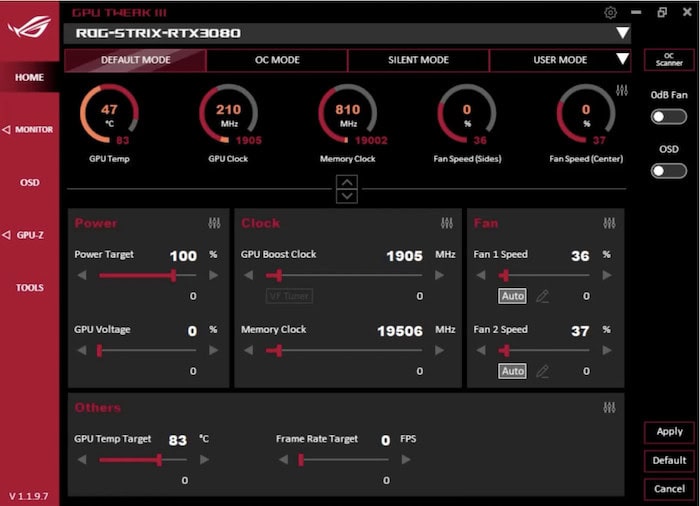Open Others panel settings icon
This screenshot has height=506, width=700.
click(x=609, y=407)
